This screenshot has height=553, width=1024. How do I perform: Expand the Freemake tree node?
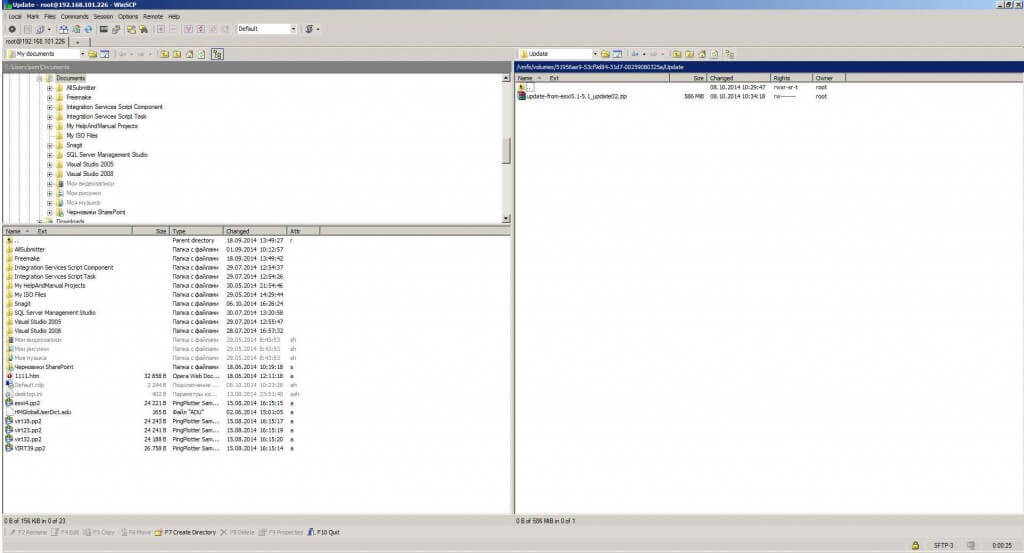click(x=50, y=97)
